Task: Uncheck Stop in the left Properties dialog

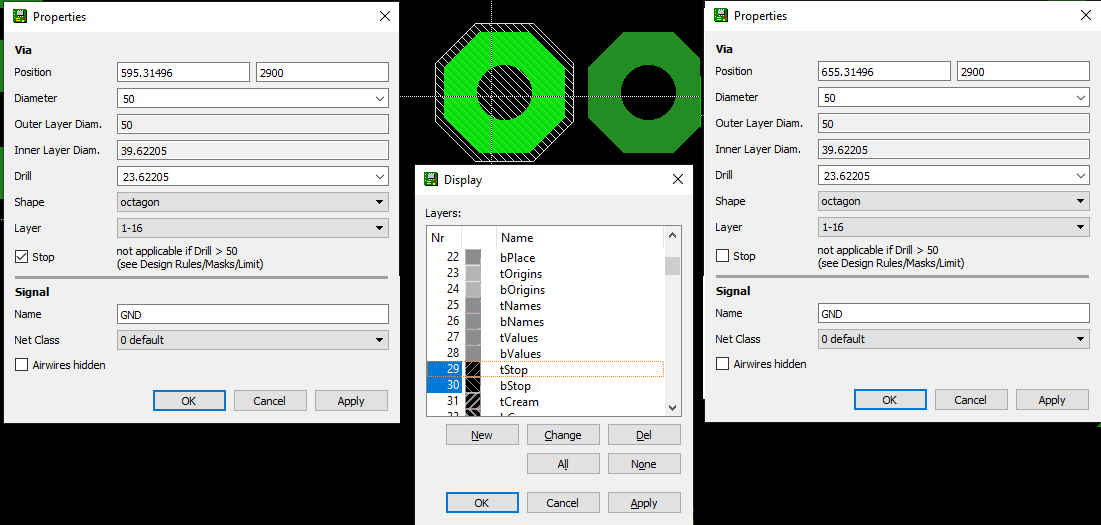Action: 22,257
